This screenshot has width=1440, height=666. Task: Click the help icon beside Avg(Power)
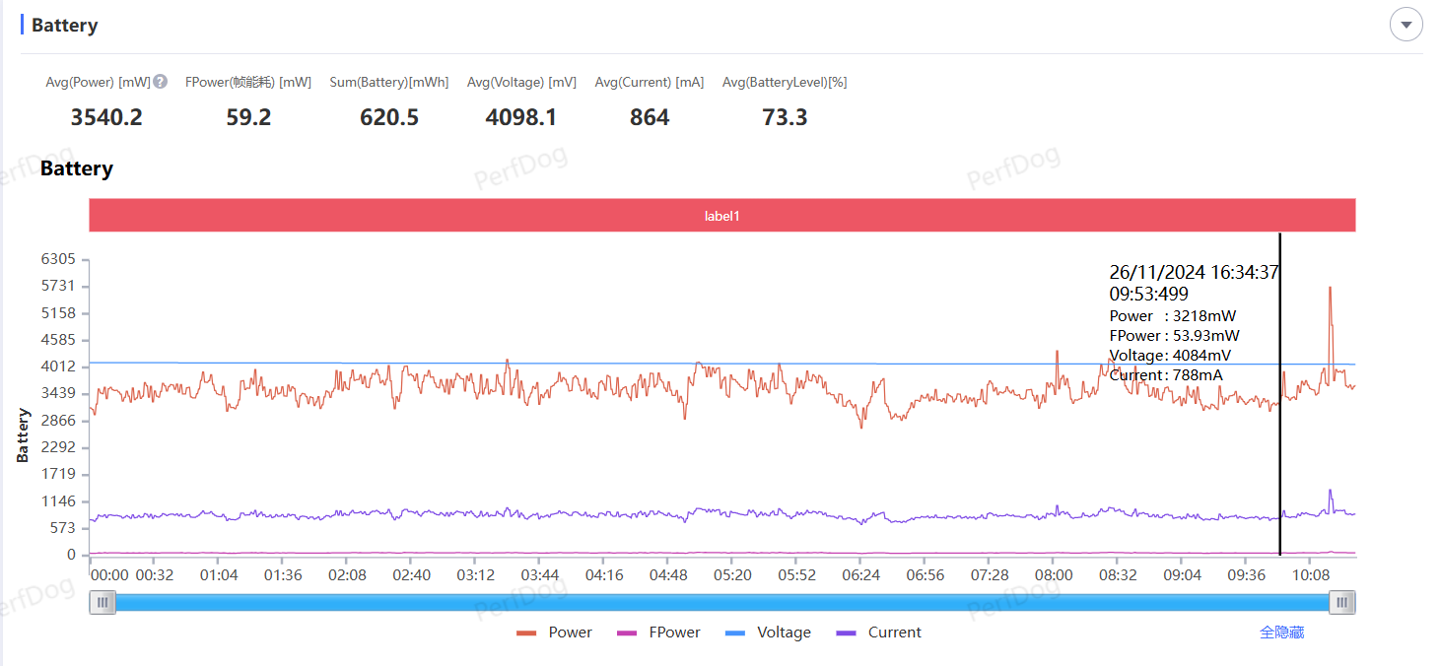point(160,82)
